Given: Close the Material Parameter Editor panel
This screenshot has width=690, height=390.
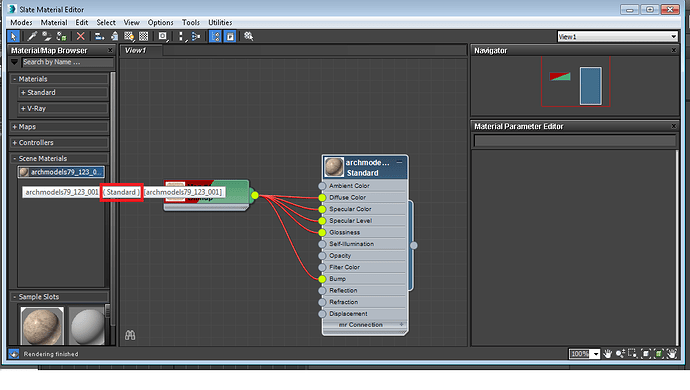Looking at the screenshot, I should (673, 126).
